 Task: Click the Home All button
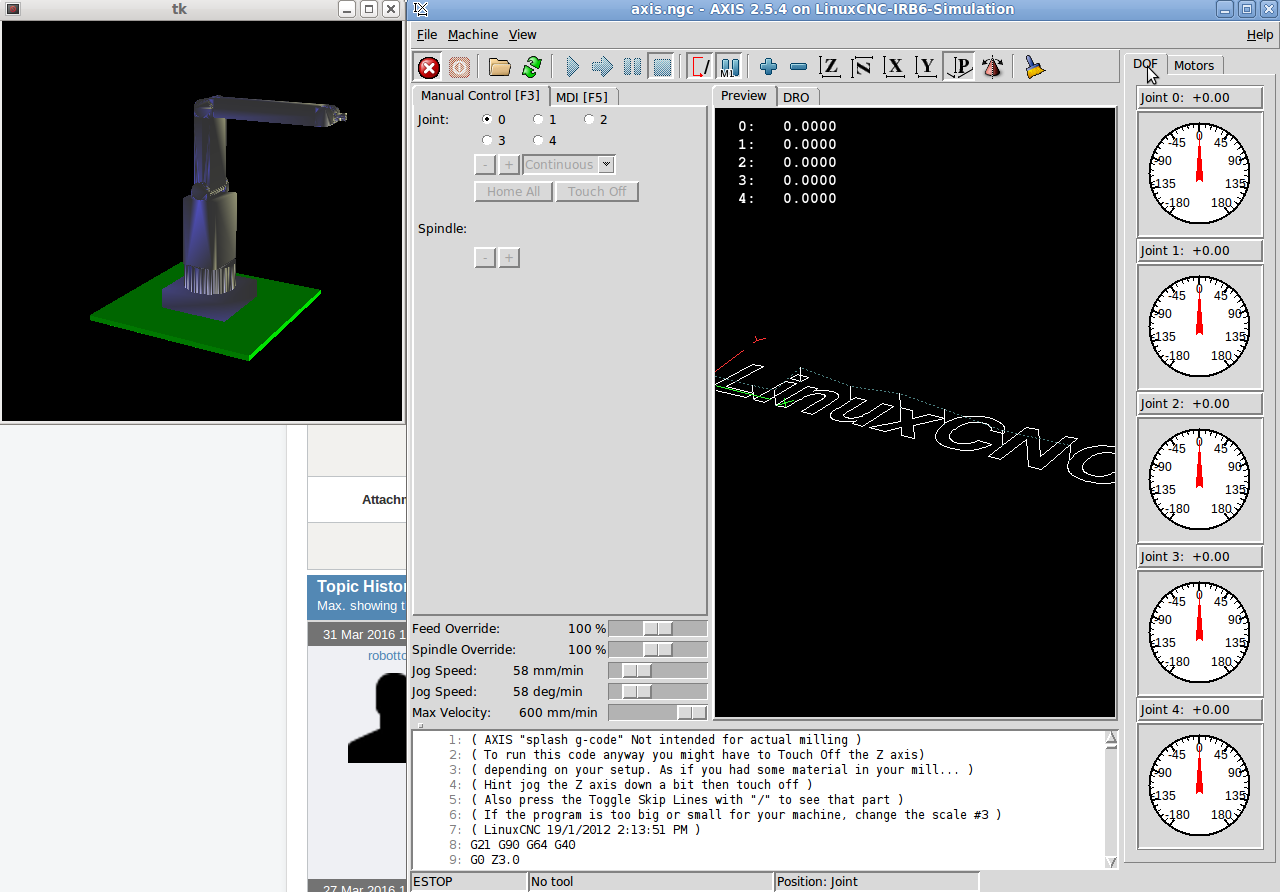pos(514,192)
